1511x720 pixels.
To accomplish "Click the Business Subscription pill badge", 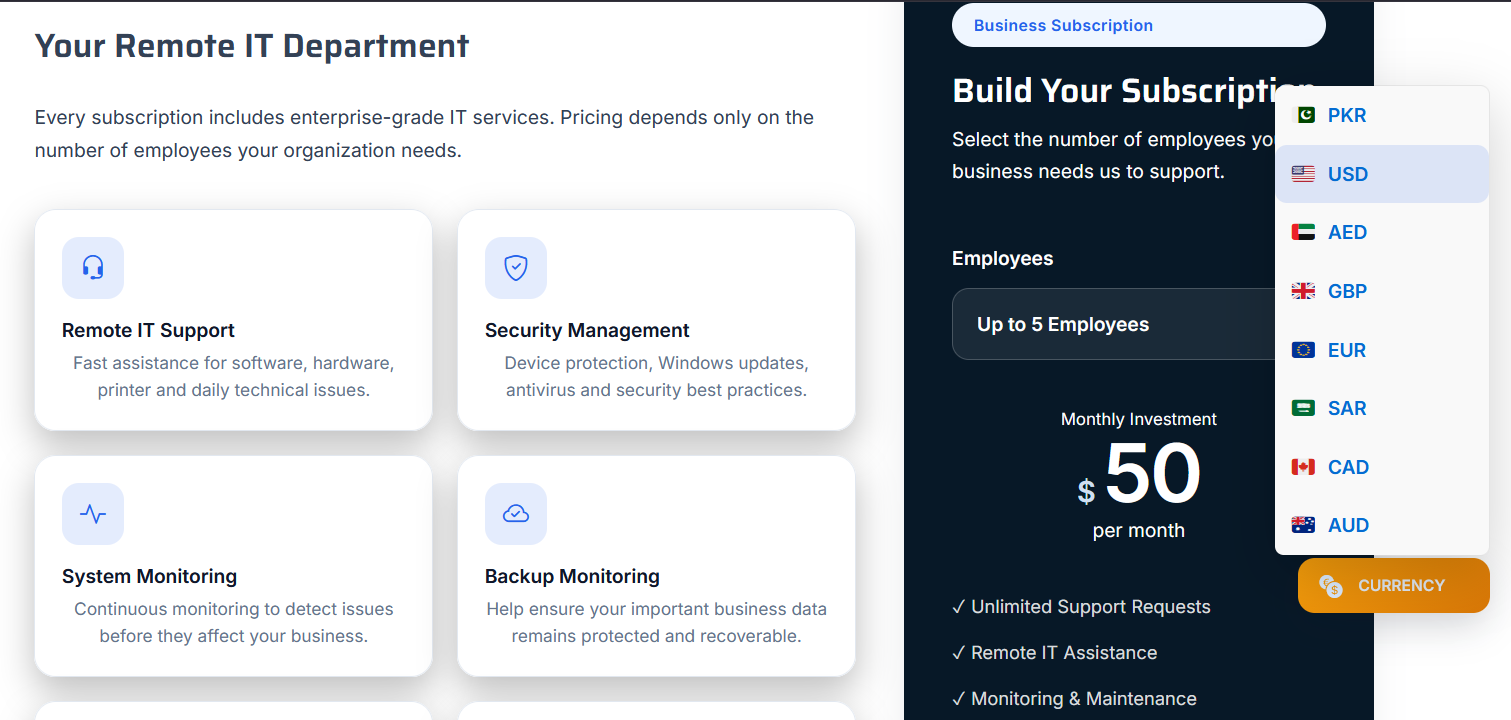I will click(1138, 26).
